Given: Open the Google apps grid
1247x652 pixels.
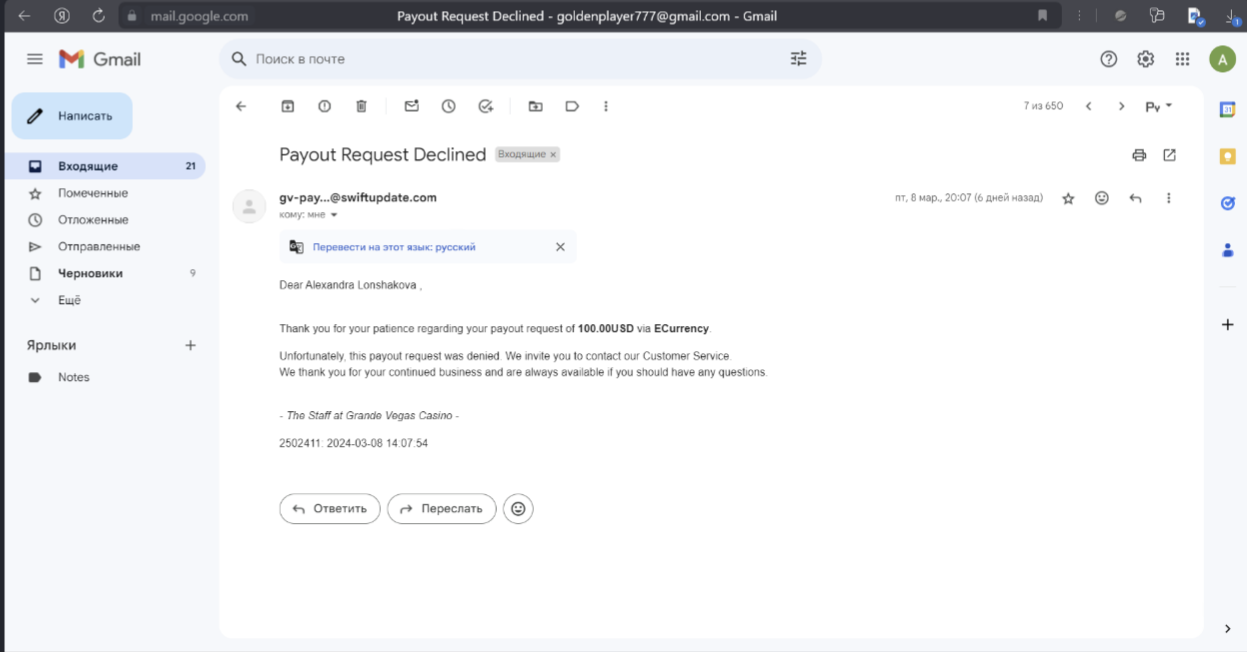Looking at the screenshot, I should (1182, 59).
